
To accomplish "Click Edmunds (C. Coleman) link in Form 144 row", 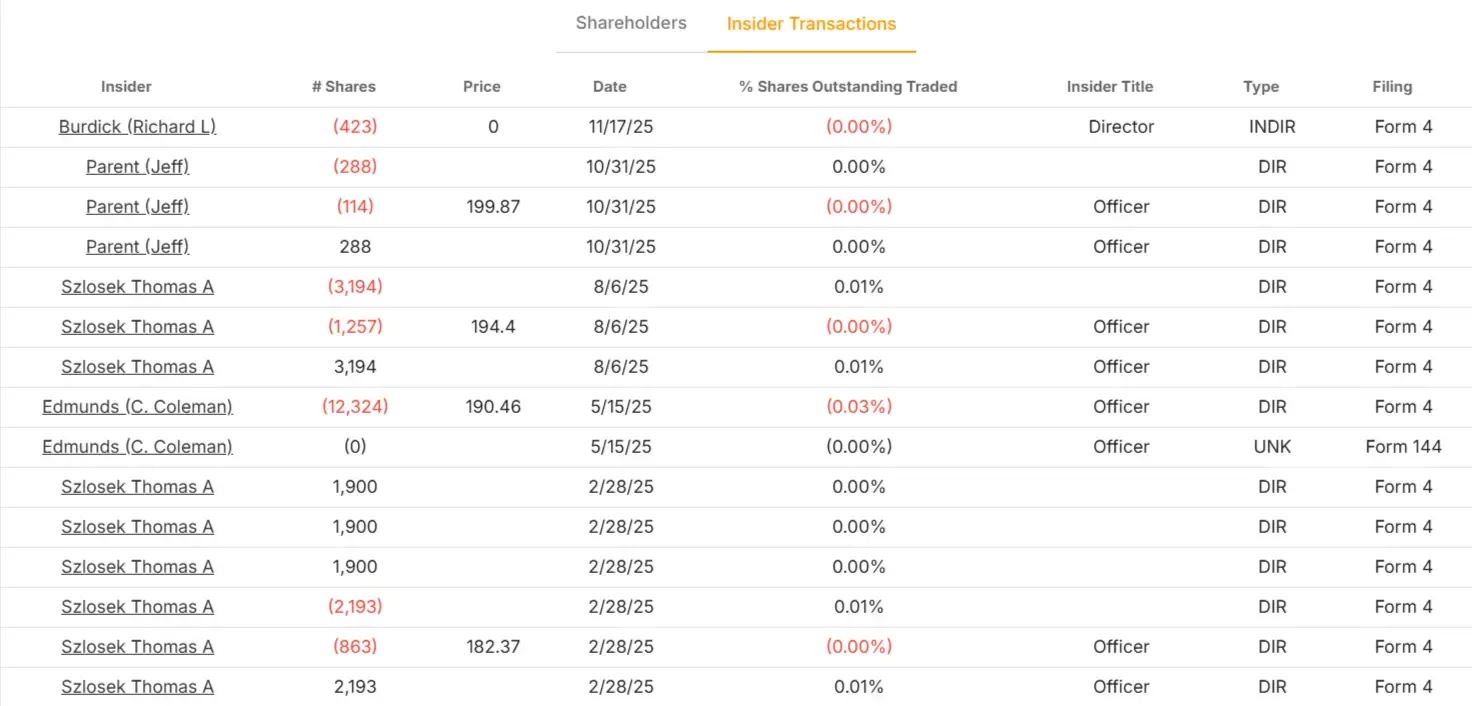I will [x=137, y=447].
